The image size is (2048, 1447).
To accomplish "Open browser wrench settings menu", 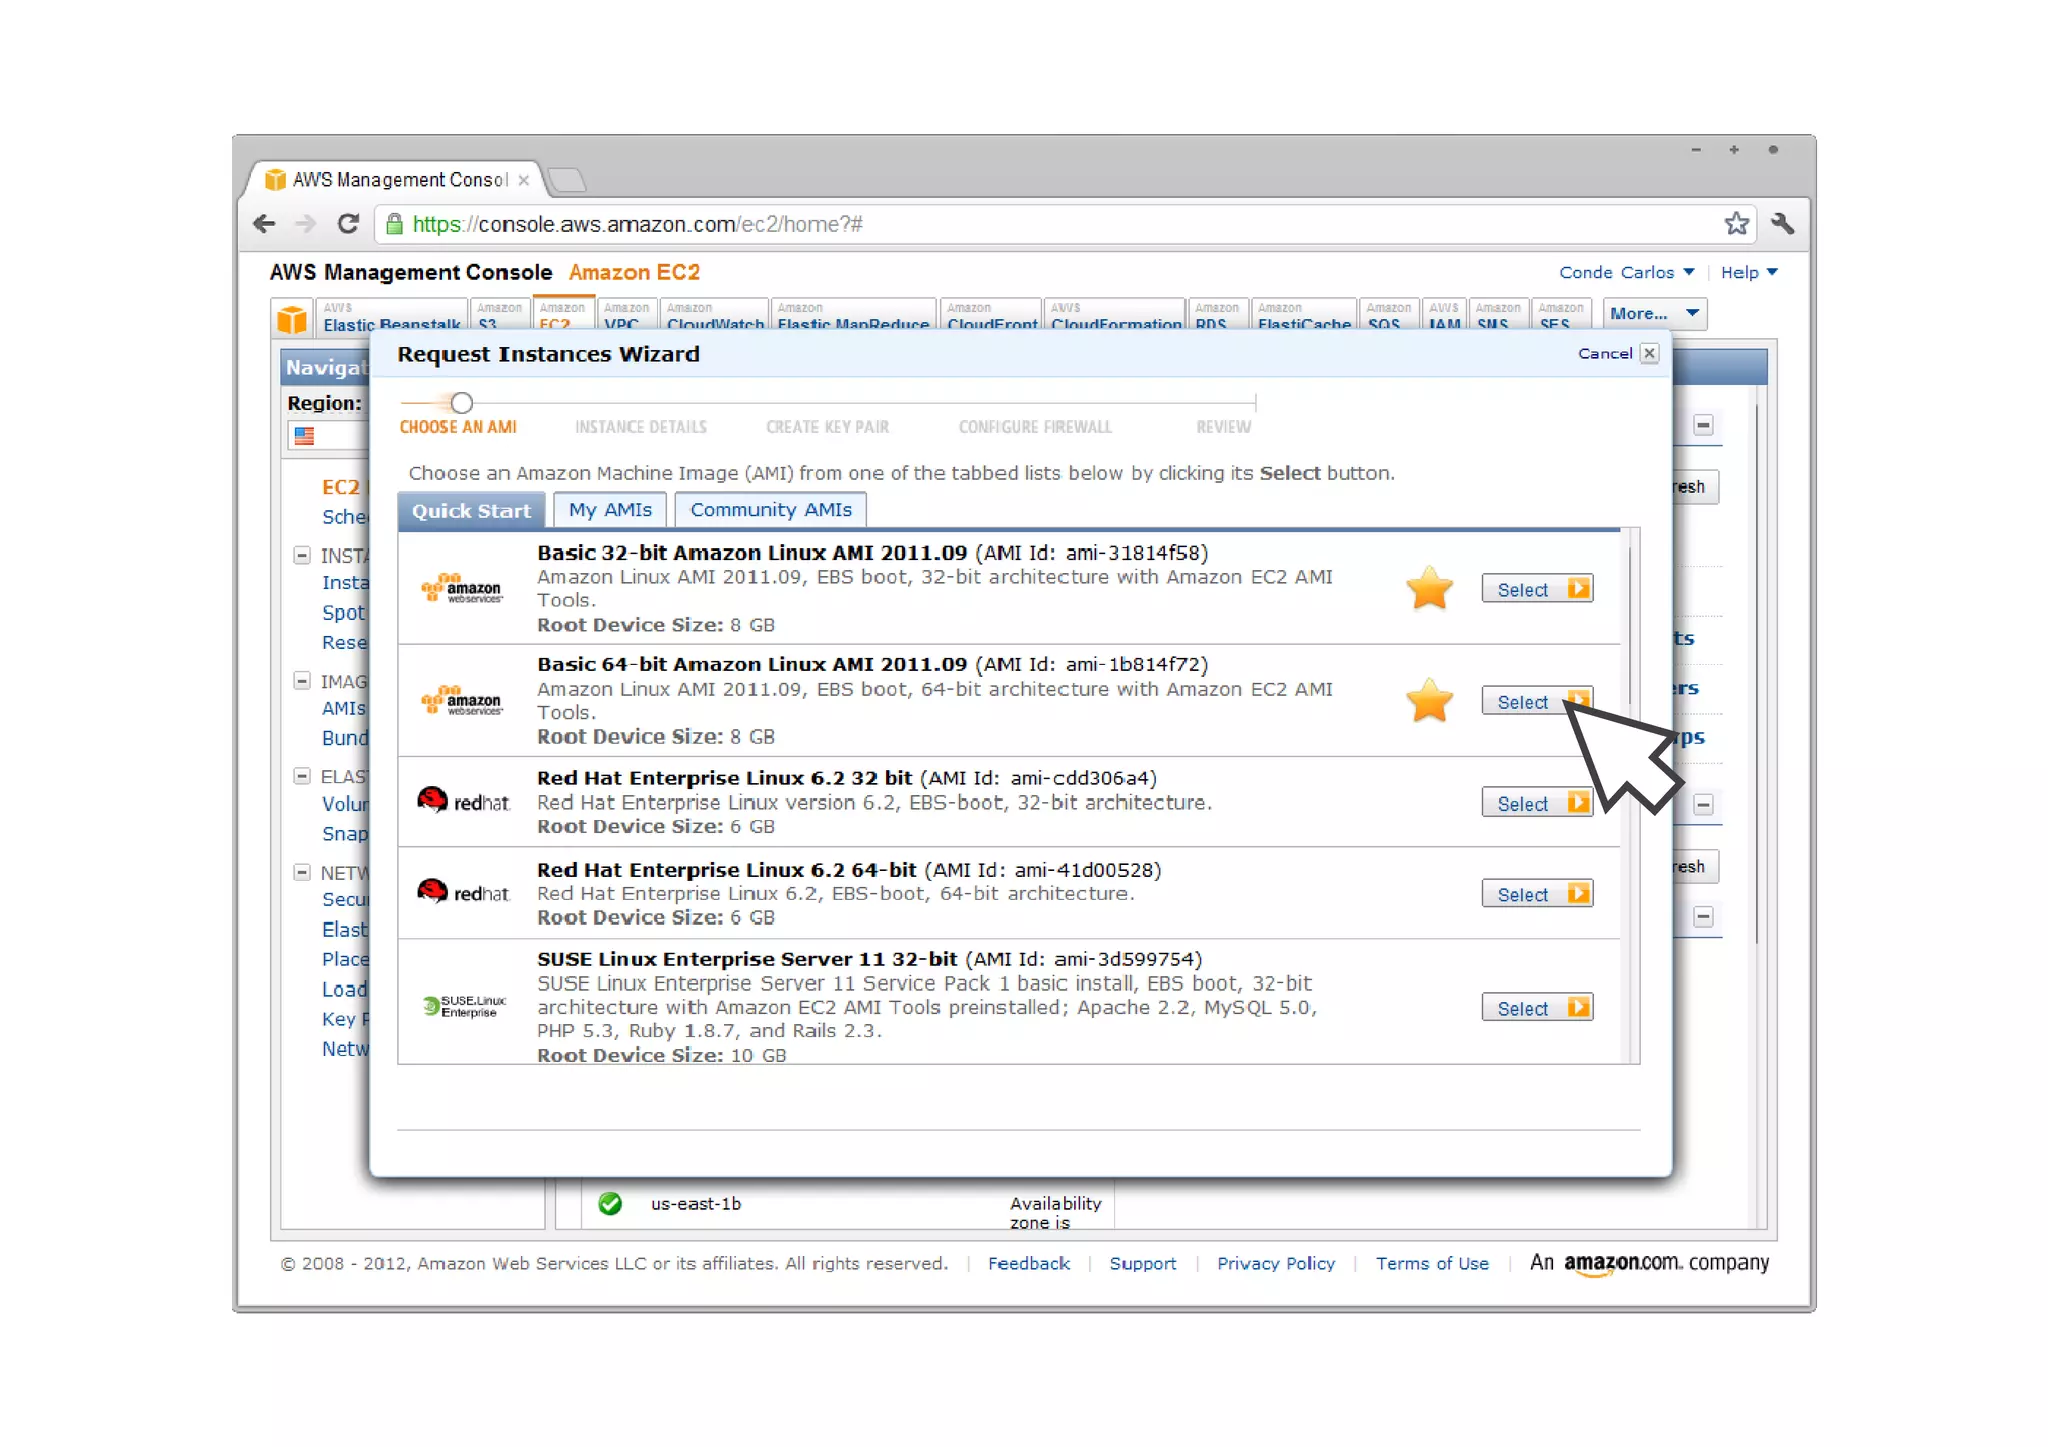I will point(1782,224).
